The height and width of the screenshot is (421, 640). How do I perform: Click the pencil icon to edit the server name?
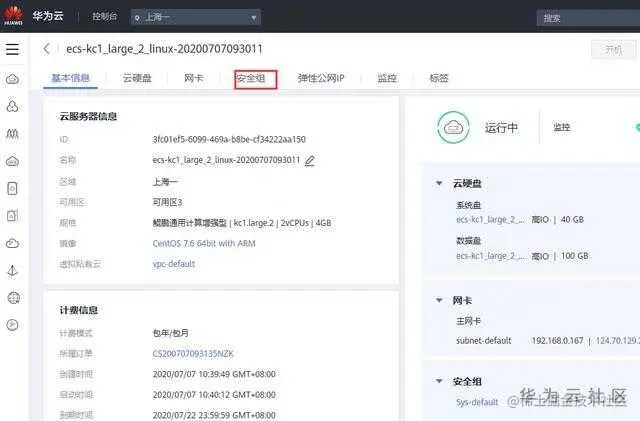310,160
